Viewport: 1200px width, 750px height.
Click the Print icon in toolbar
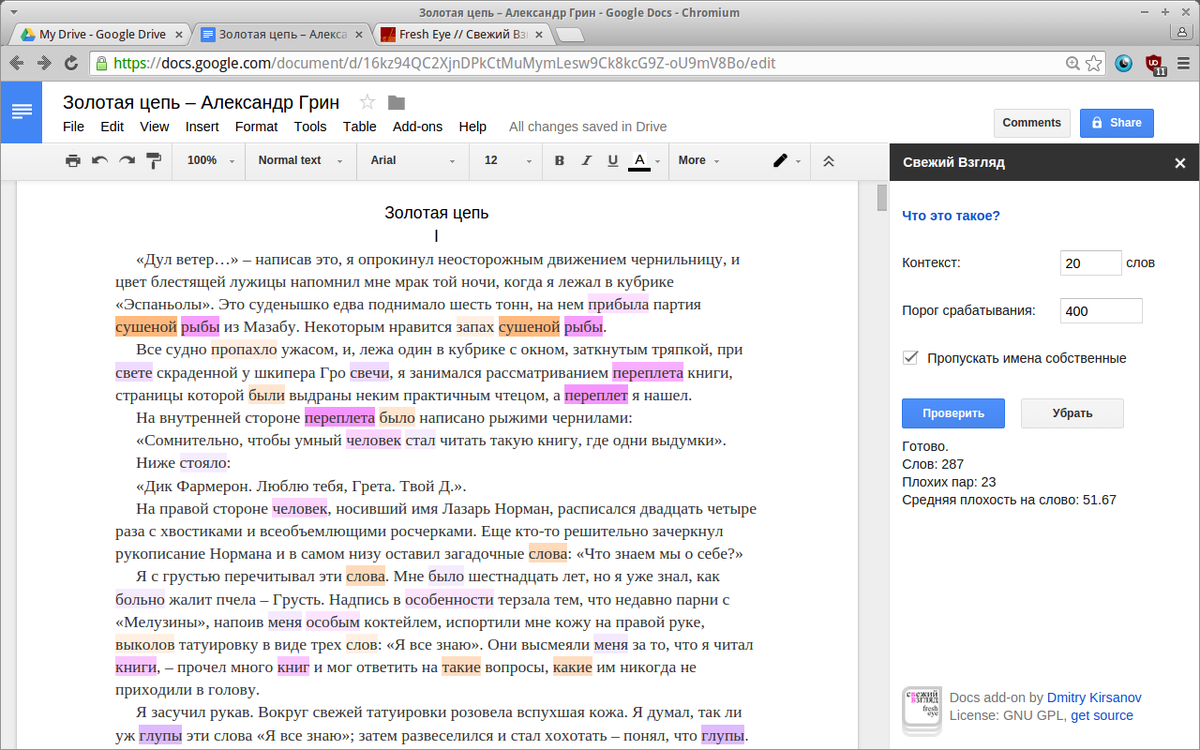pyautogui.click(x=73, y=161)
